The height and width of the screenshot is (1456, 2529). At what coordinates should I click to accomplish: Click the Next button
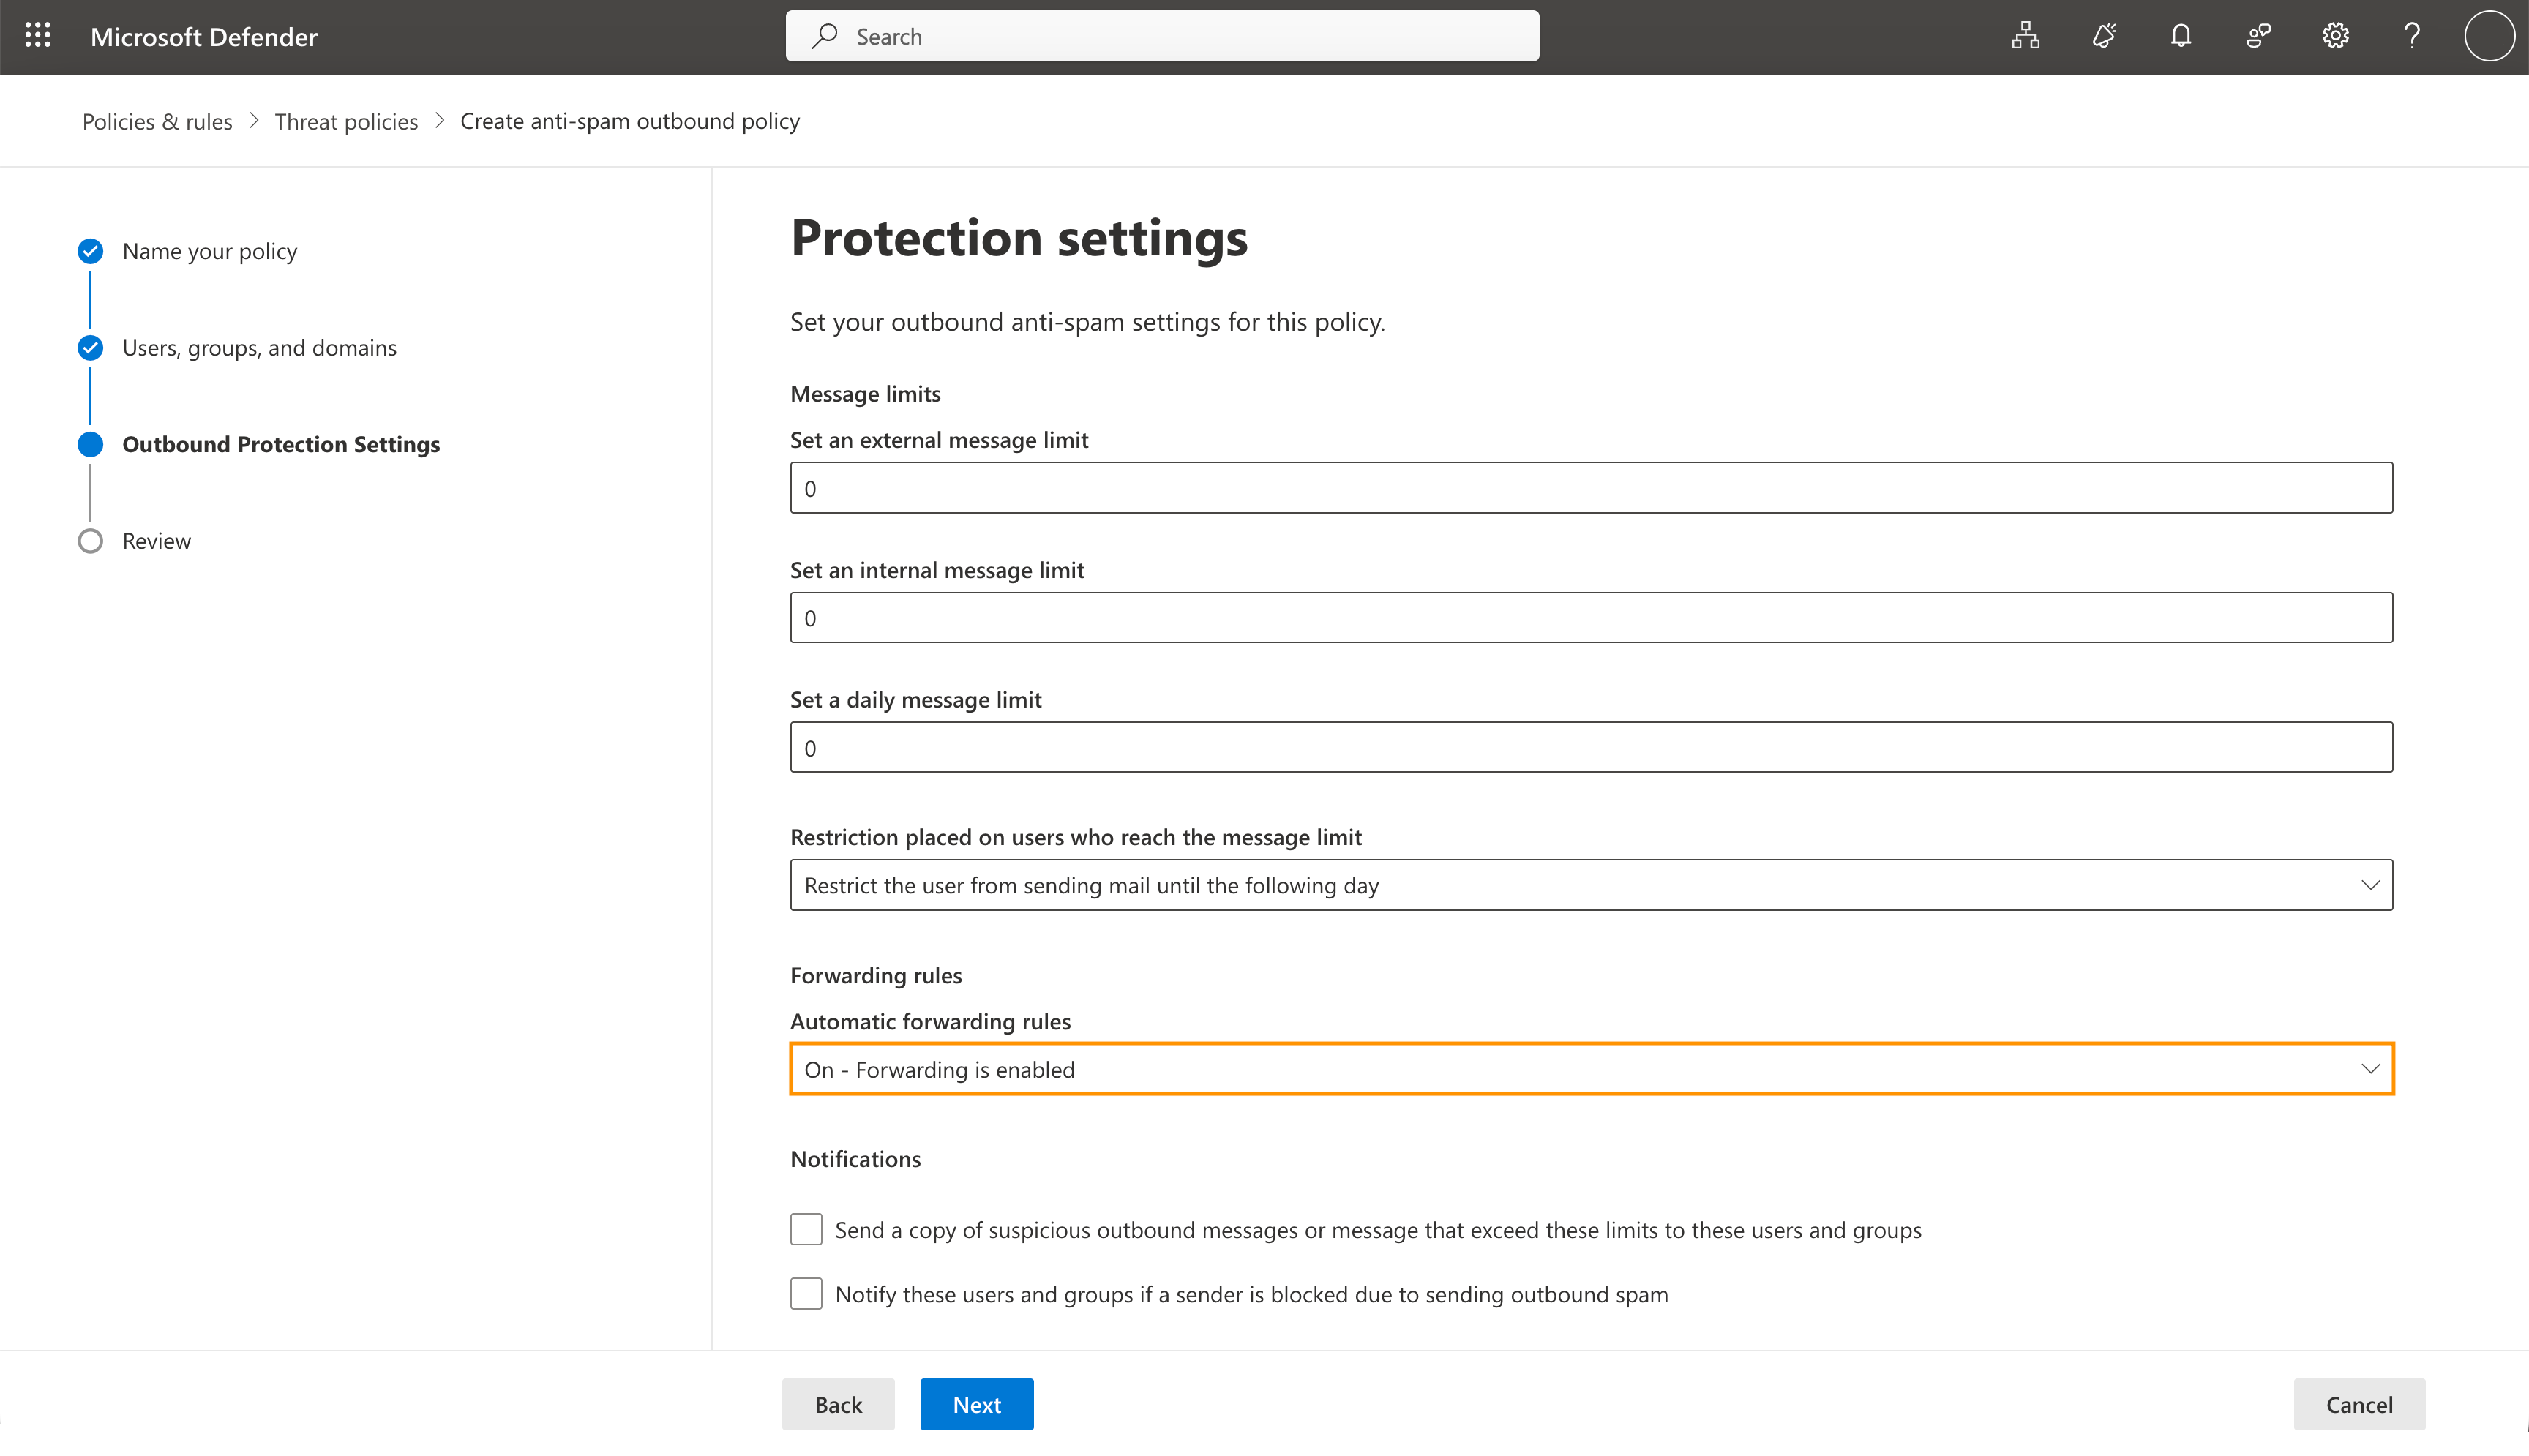[x=977, y=1404]
